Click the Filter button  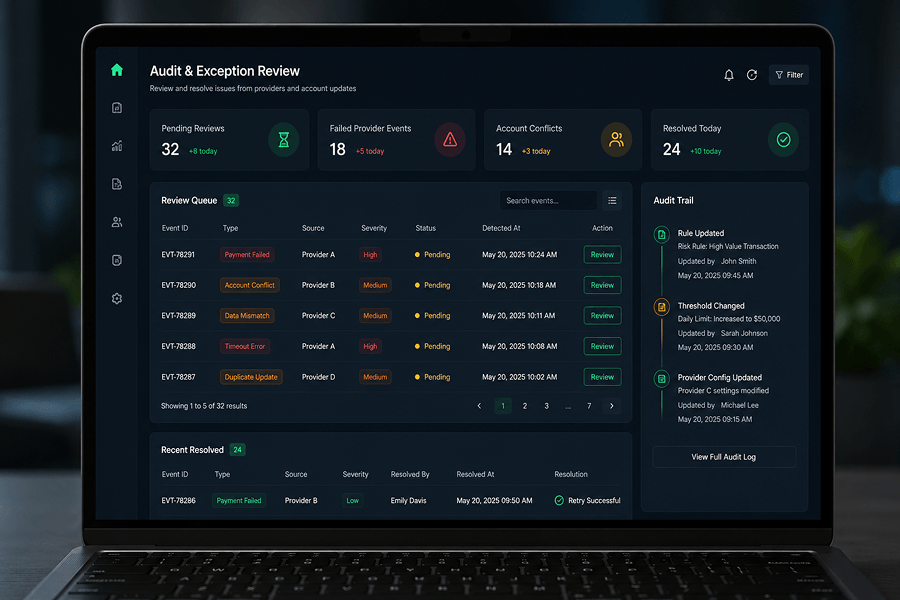click(x=789, y=75)
